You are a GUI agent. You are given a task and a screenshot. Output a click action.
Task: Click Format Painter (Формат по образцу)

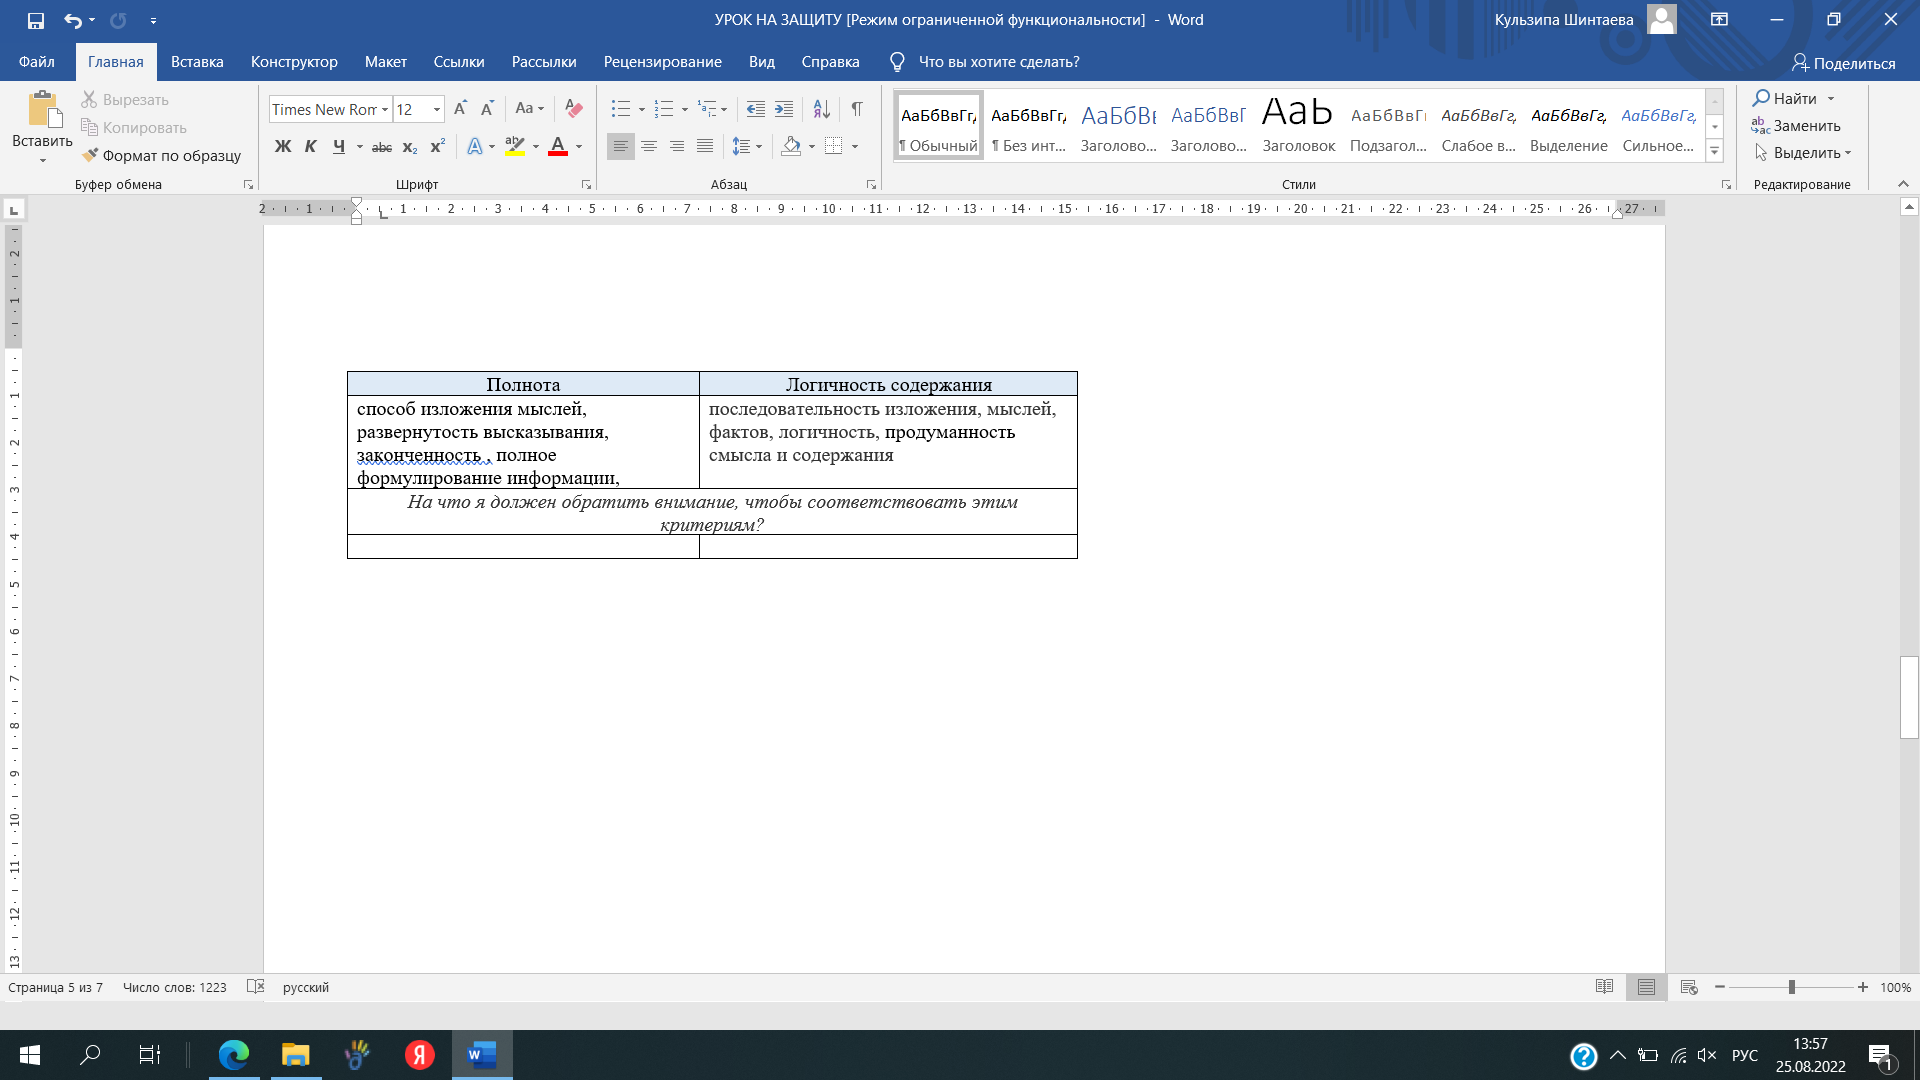click(x=161, y=155)
